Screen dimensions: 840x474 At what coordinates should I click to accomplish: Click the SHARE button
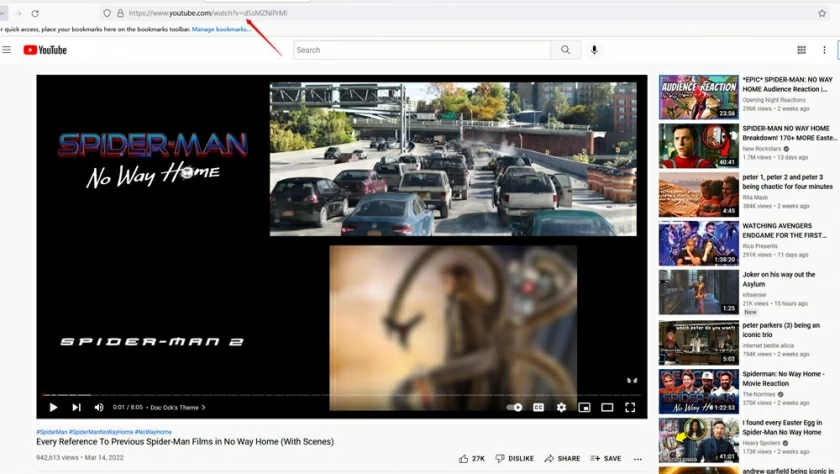point(562,458)
